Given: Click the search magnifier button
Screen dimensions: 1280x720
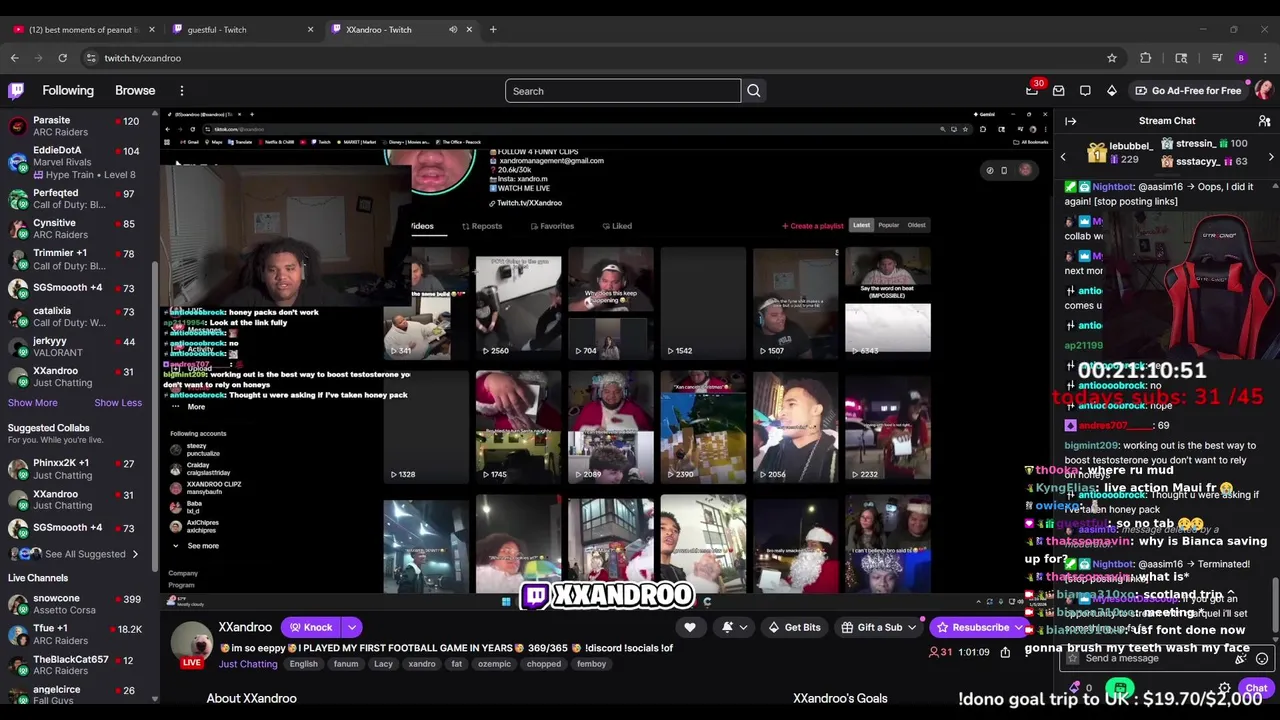Looking at the screenshot, I should point(754,91).
